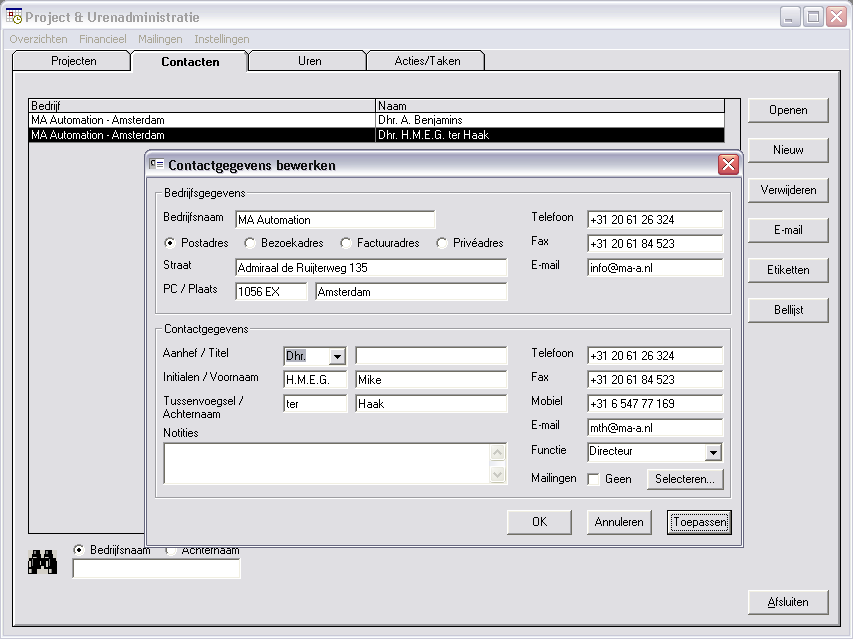Screen dimensions: 853x639
Task: Create a contact with Nieuw button
Action: [788, 150]
